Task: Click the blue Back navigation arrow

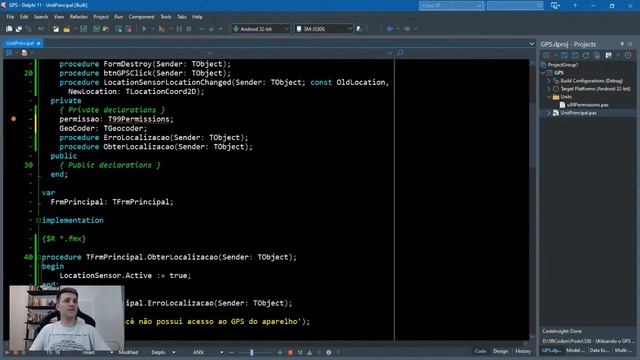Action: 390,29
